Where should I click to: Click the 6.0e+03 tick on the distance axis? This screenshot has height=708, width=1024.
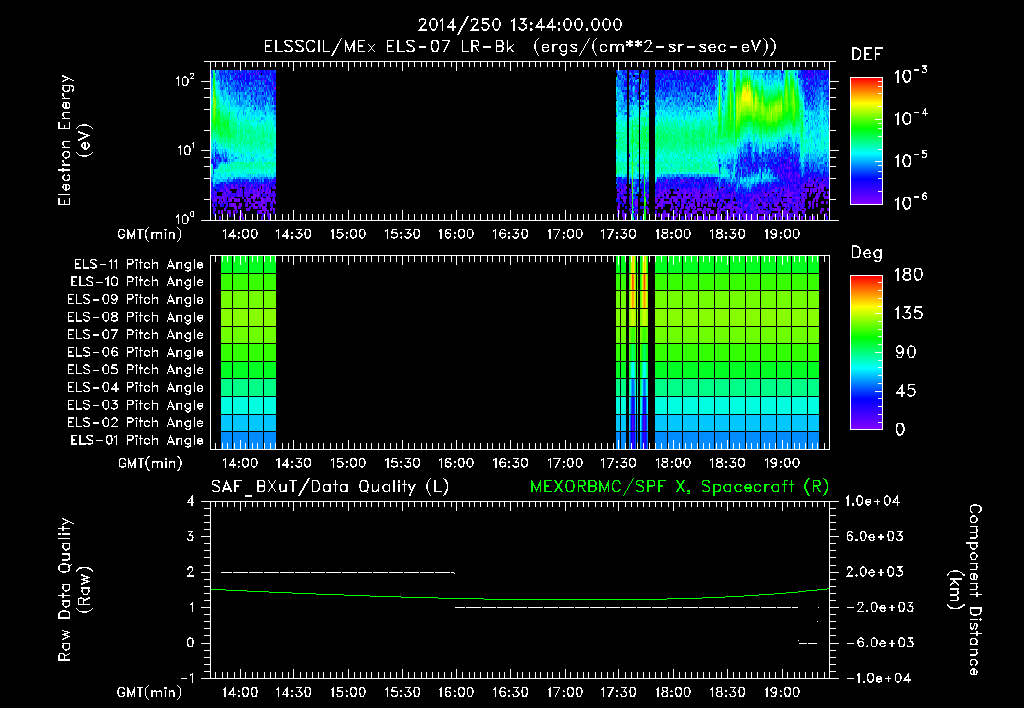(874, 537)
